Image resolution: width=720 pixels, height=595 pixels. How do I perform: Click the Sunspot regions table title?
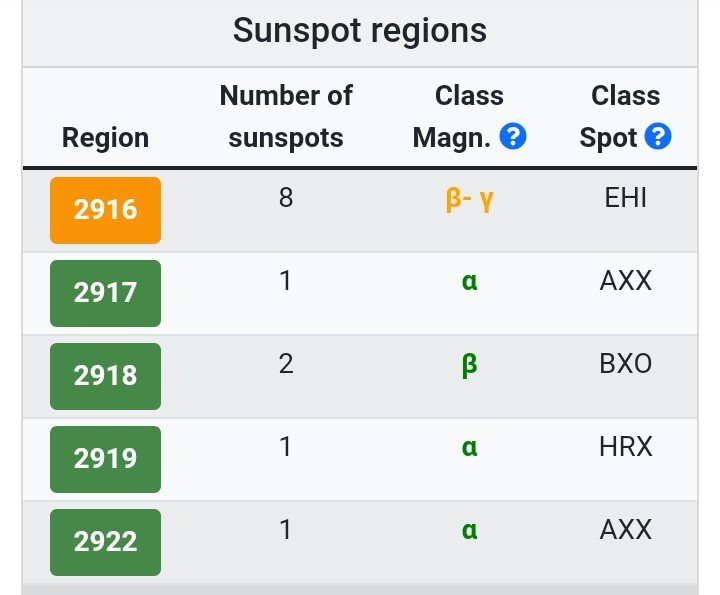pos(360,30)
